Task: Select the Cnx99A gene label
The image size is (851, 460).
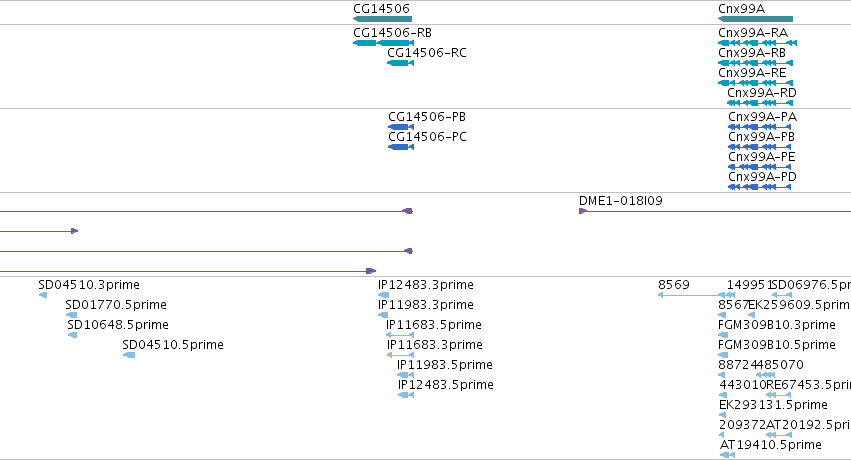Action: [741, 9]
